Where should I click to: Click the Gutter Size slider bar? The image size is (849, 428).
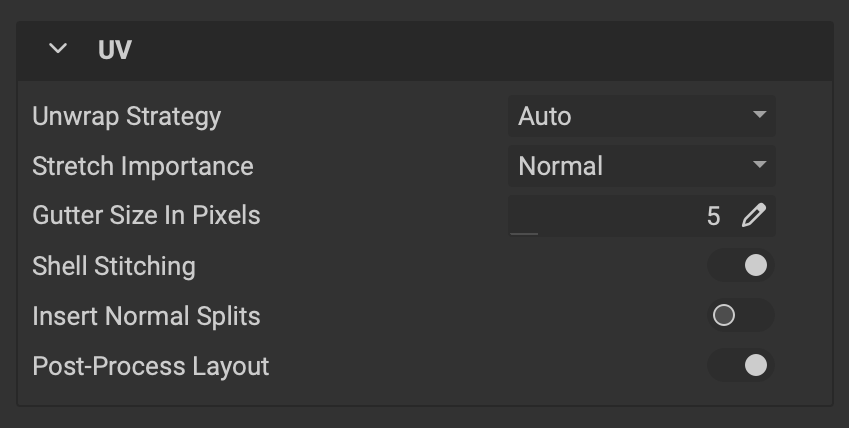pos(524,233)
